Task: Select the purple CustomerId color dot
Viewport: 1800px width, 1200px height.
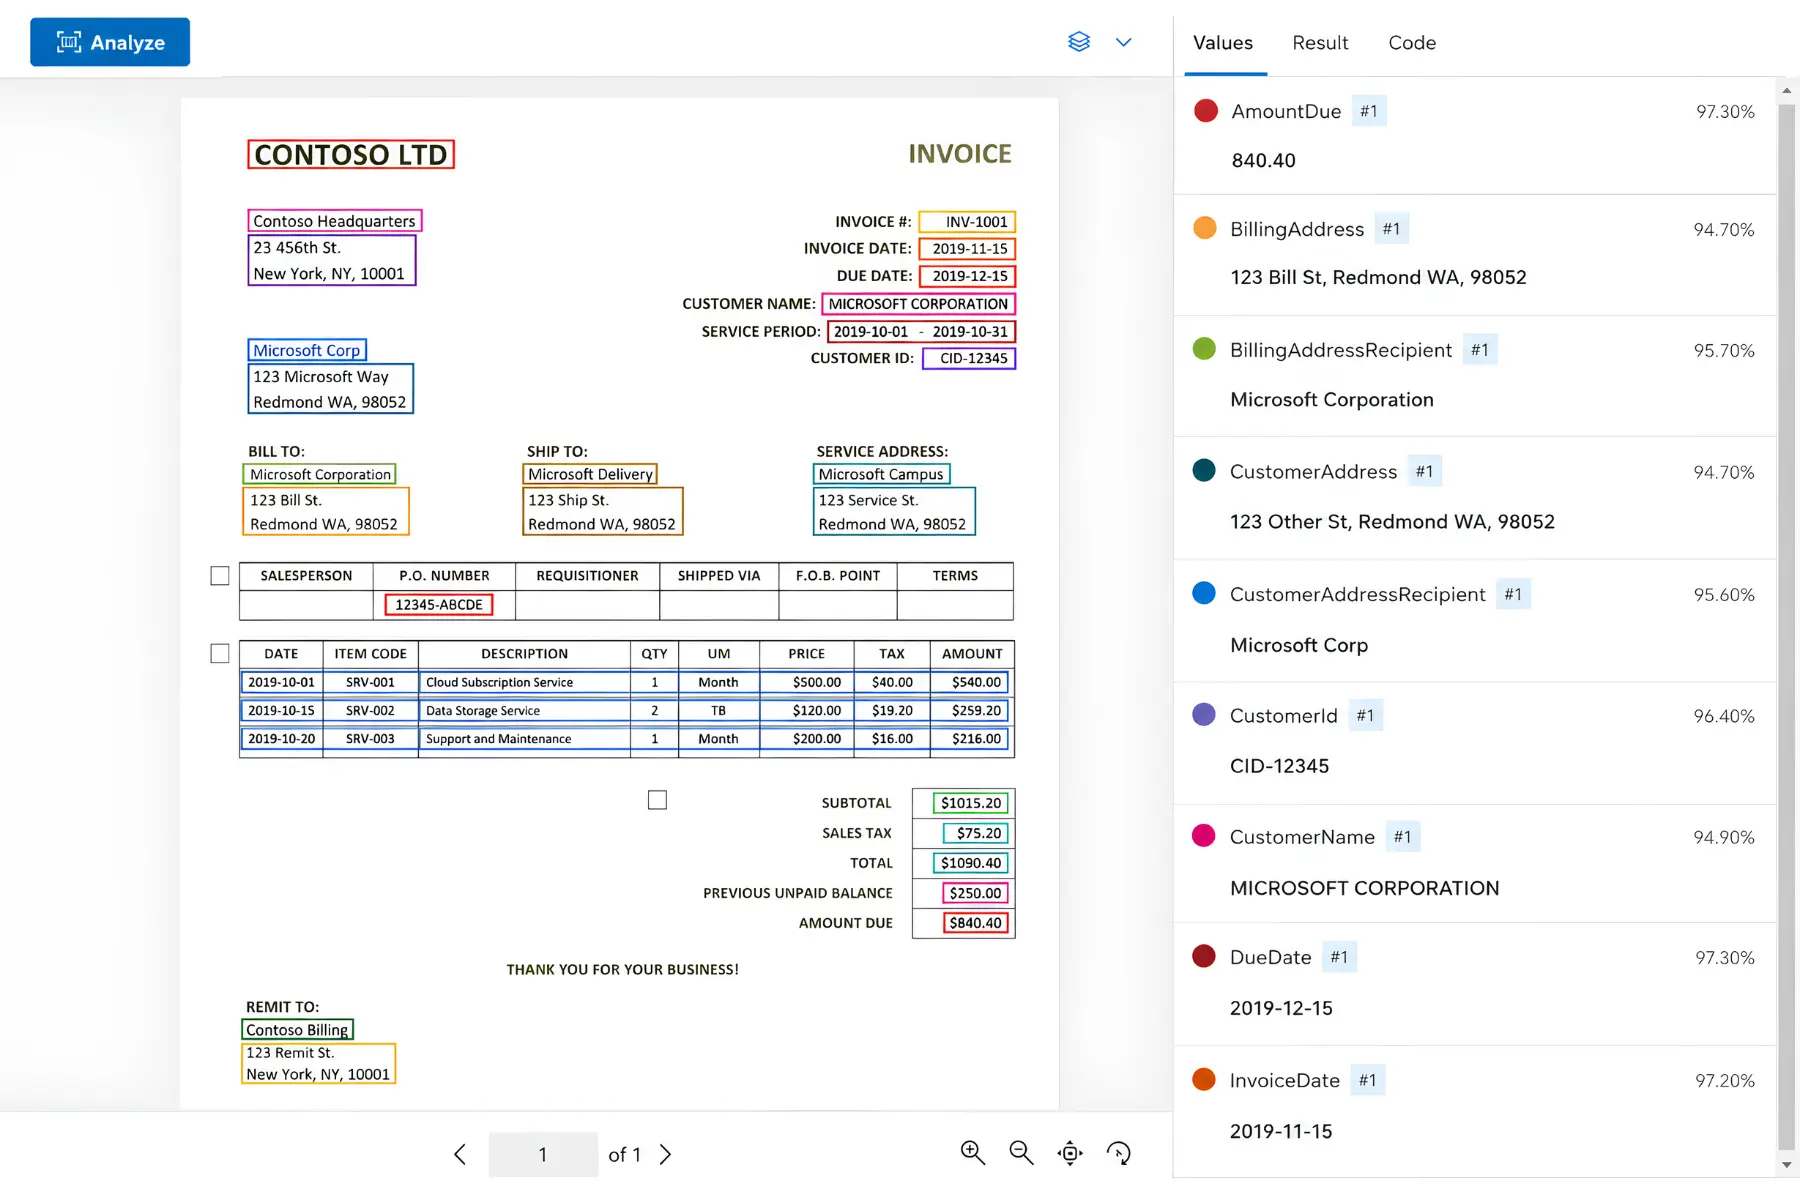Action: click(x=1204, y=715)
